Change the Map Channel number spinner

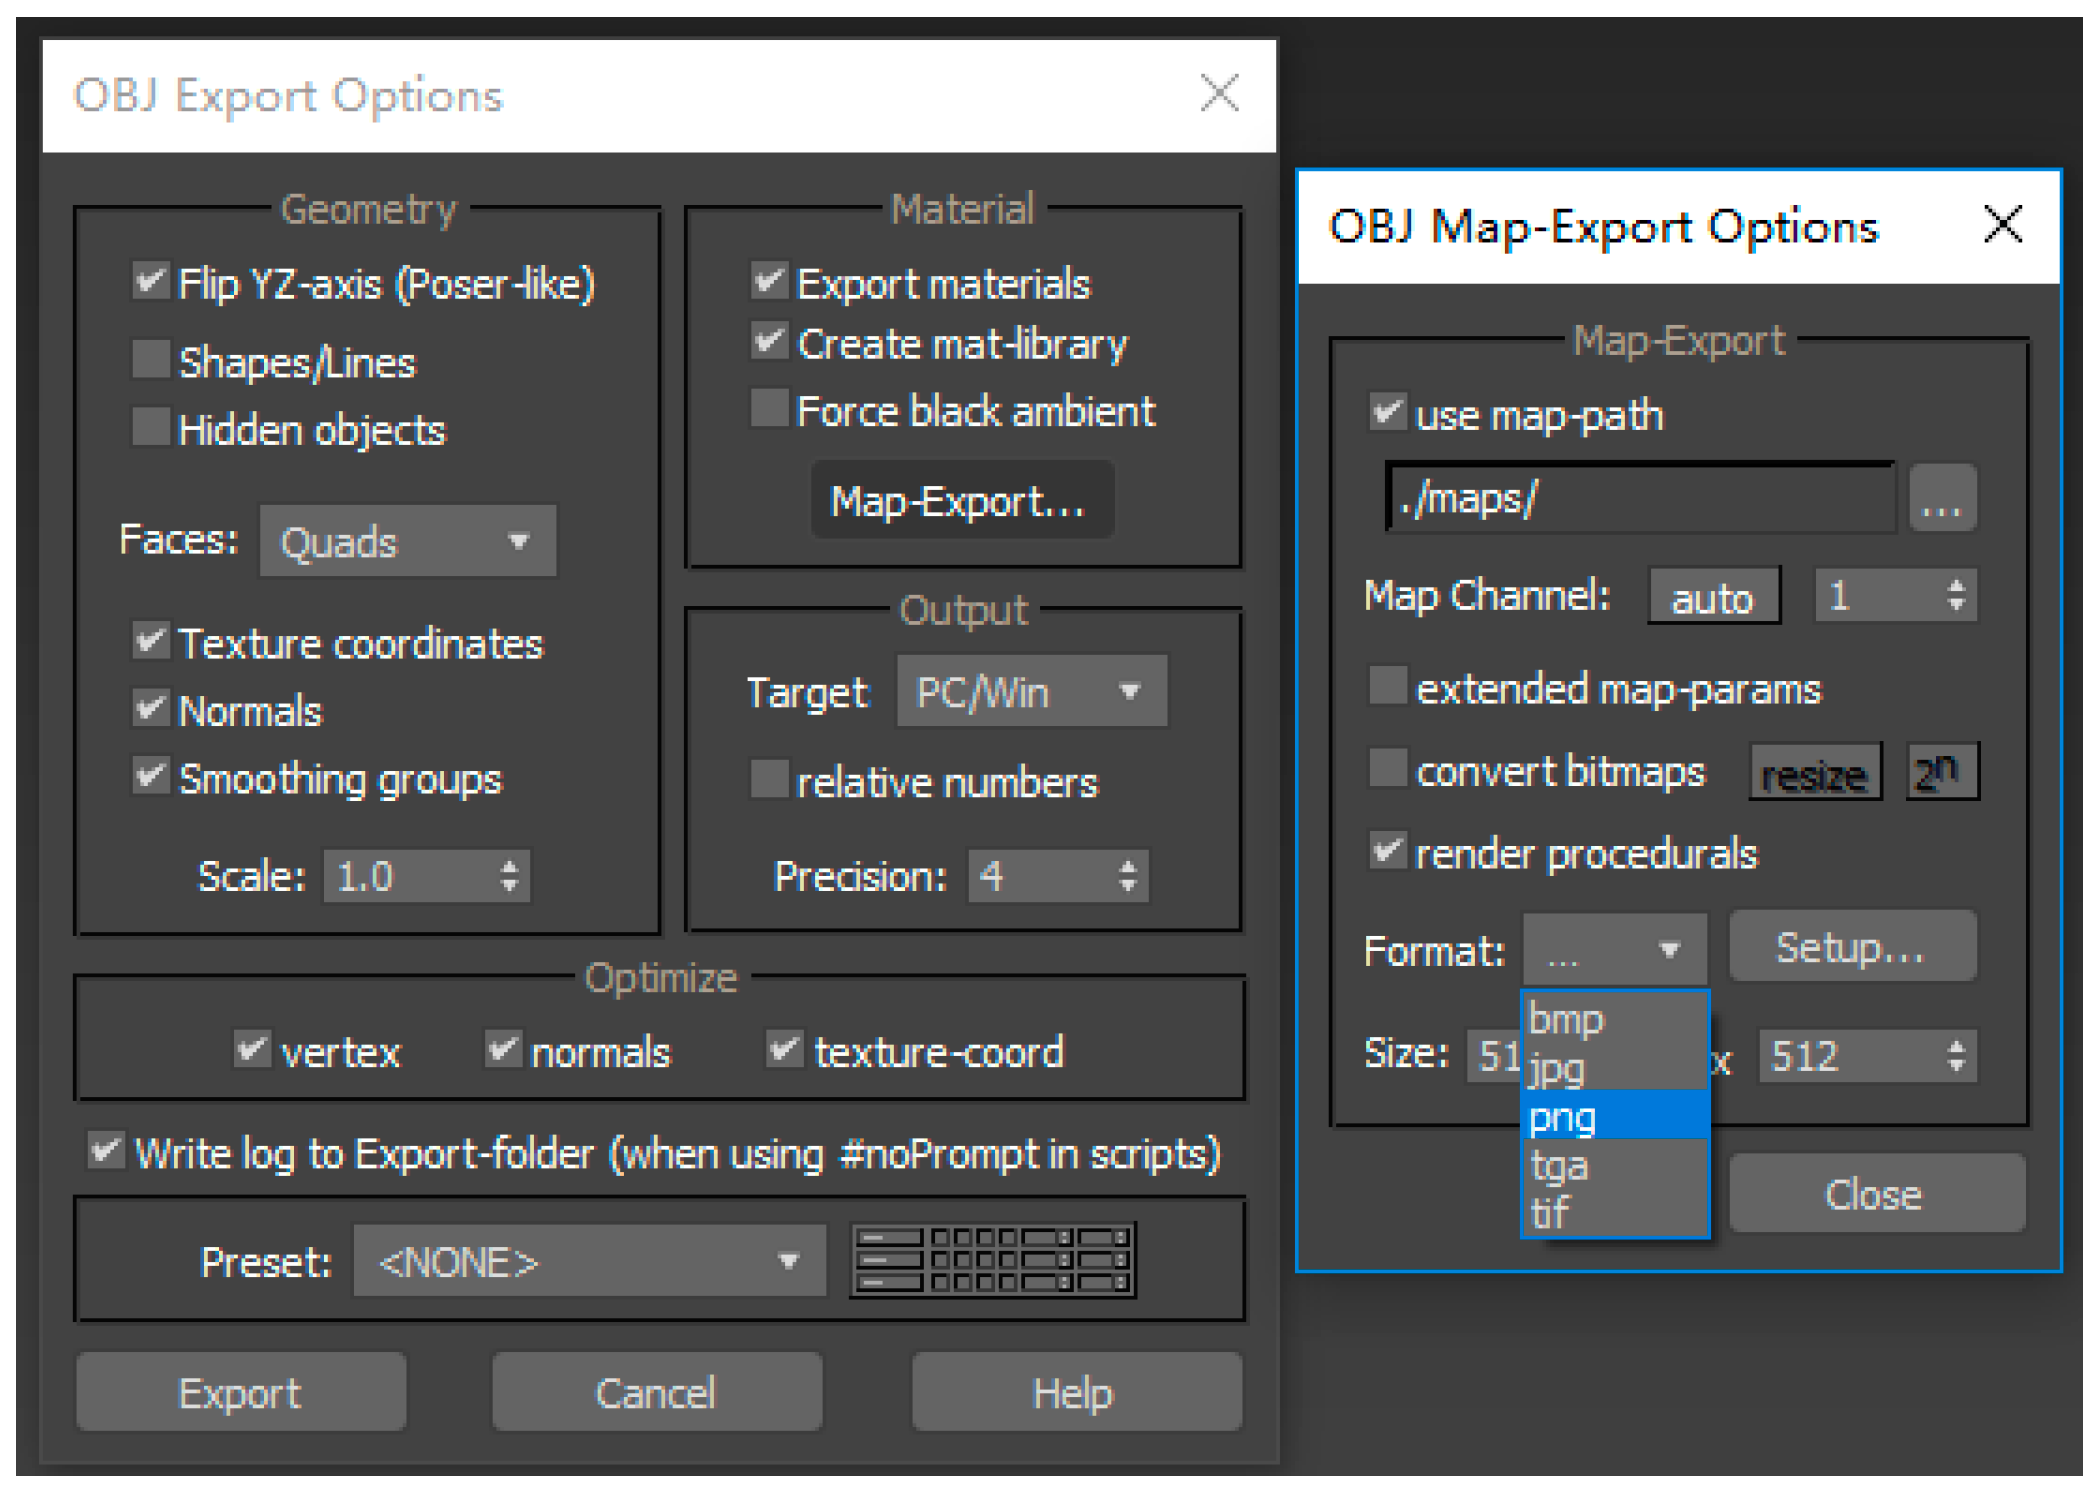1956,596
